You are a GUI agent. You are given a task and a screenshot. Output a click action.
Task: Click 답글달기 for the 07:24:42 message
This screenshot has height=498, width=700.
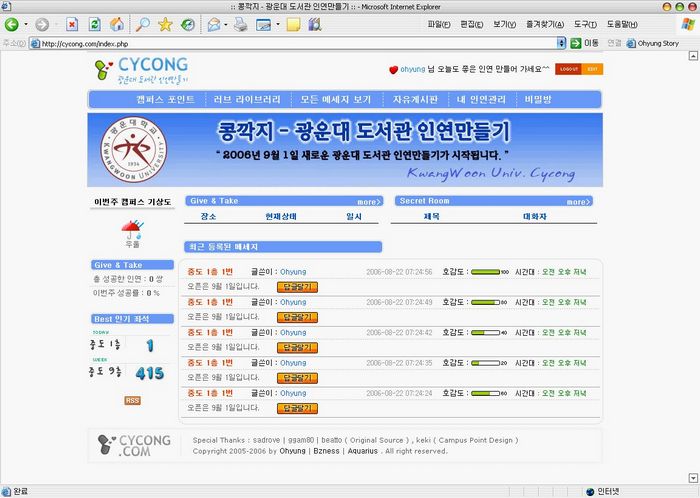297,348
